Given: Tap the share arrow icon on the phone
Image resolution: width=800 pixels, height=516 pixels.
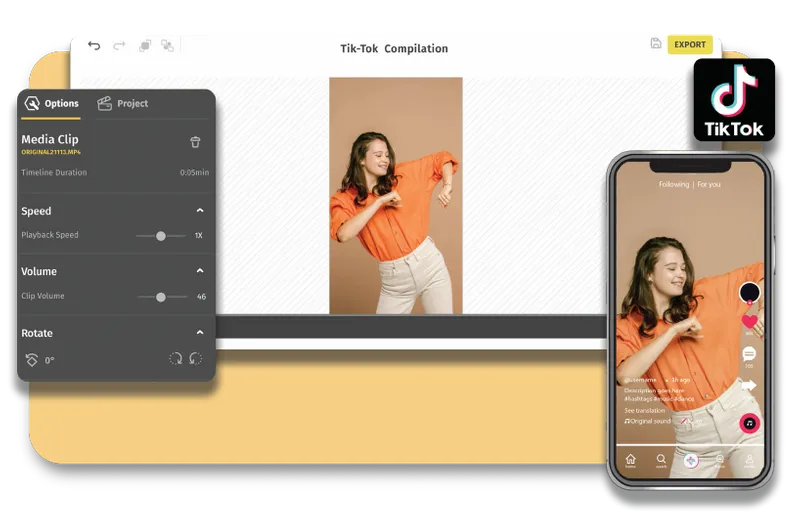Looking at the screenshot, I should (749, 385).
